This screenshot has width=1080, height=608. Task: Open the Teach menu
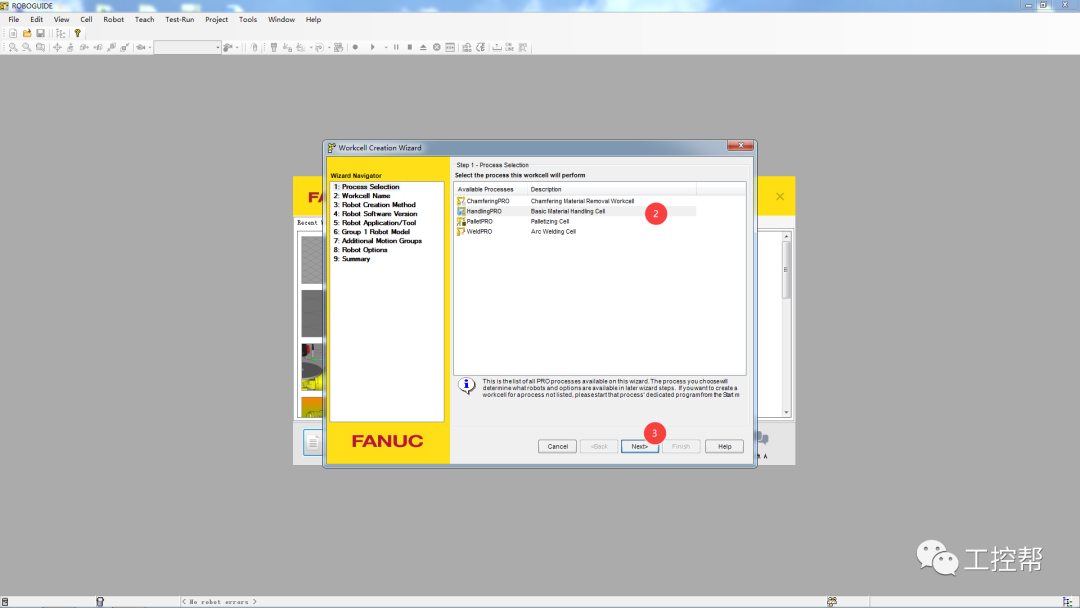pos(145,19)
